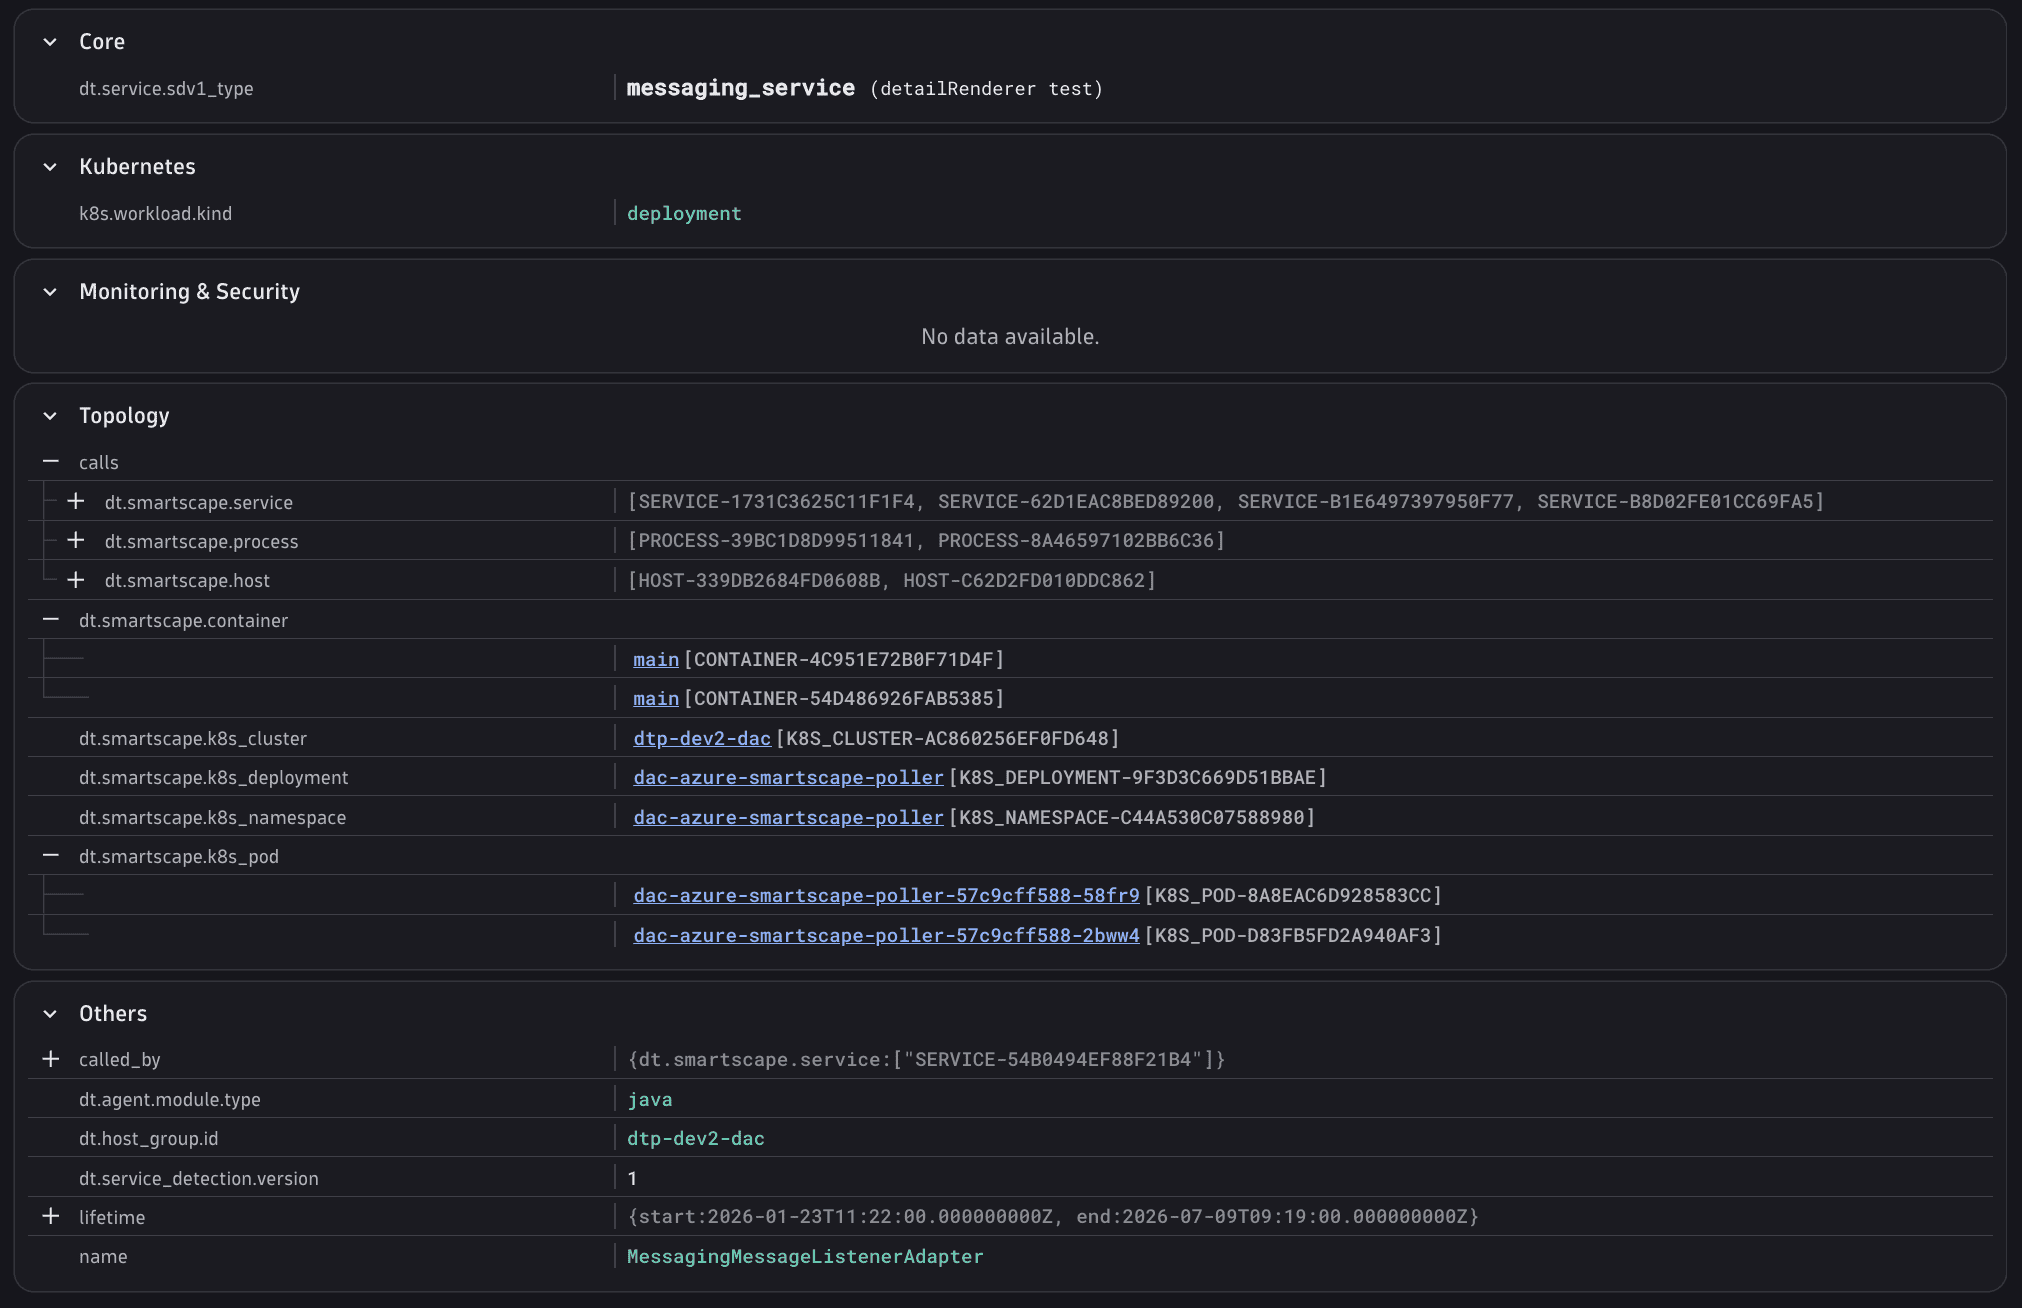Image resolution: width=2022 pixels, height=1308 pixels.
Task: Expand the lifetime row
Action: coord(51,1217)
